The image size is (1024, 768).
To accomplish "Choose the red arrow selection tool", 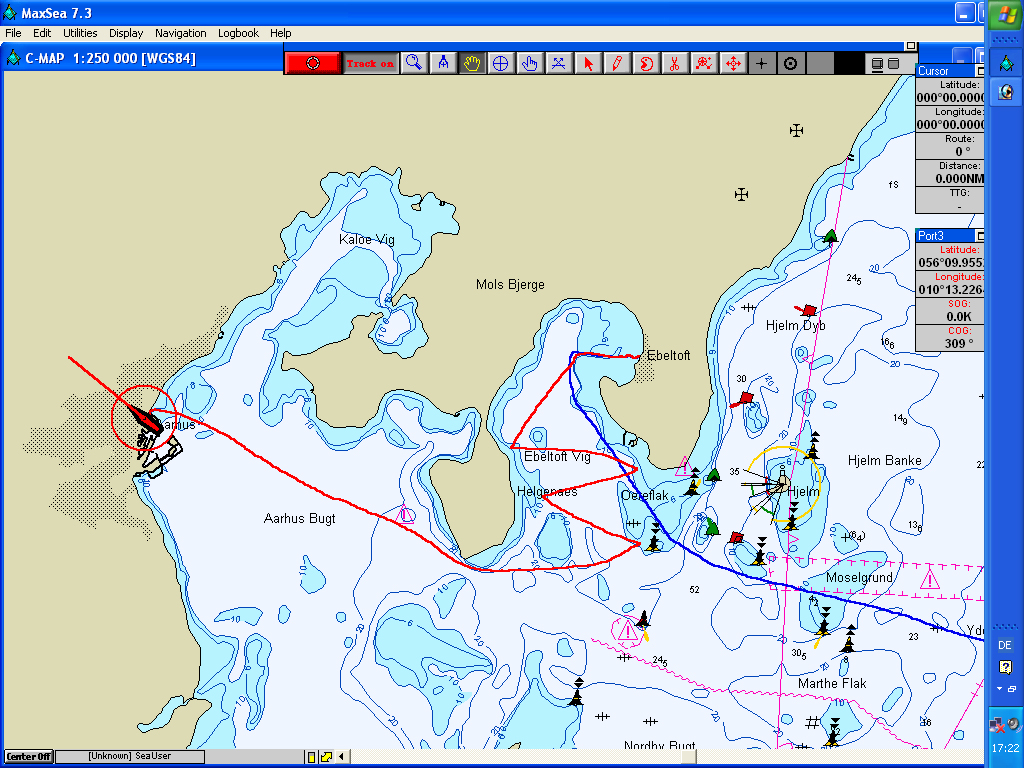I will click(x=588, y=63).
